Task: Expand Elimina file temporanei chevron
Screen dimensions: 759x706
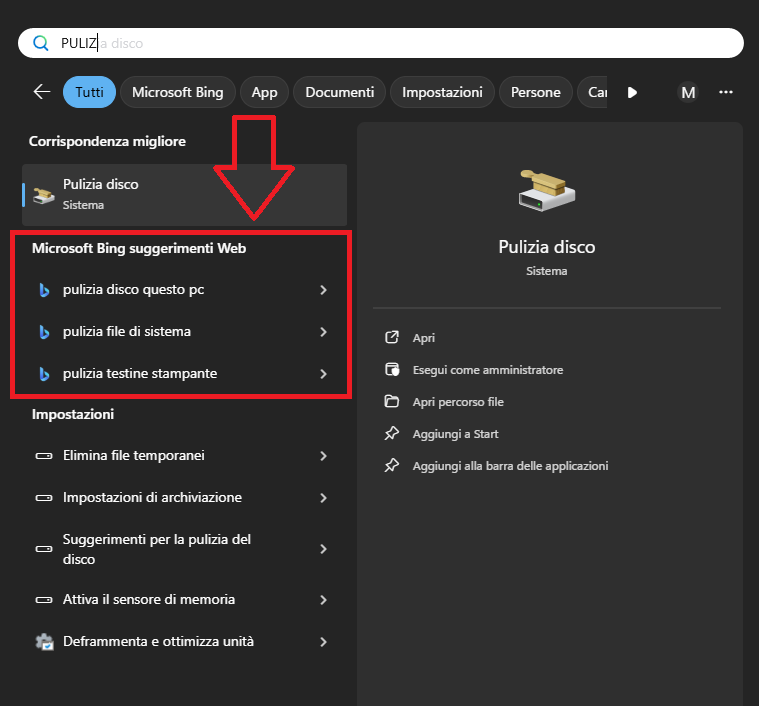Action: (x=323, y=456)
